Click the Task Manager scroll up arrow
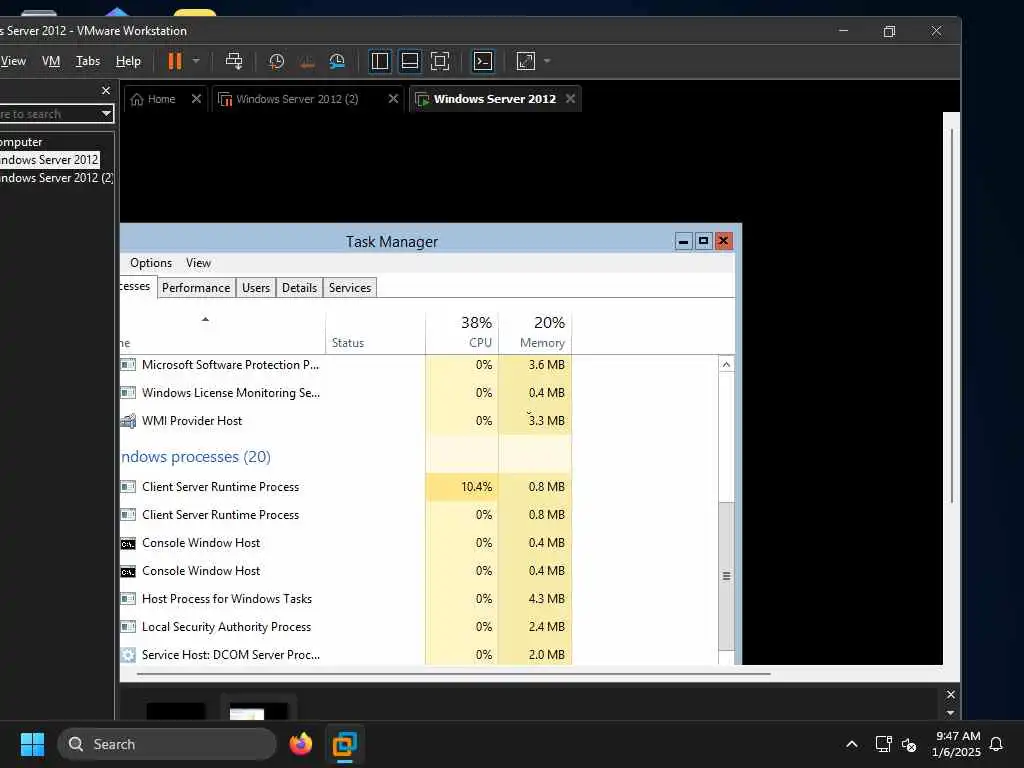Image resolution: width=1024 pixels, height=768 pixels. pyautogui.click(x=726, y=364)
